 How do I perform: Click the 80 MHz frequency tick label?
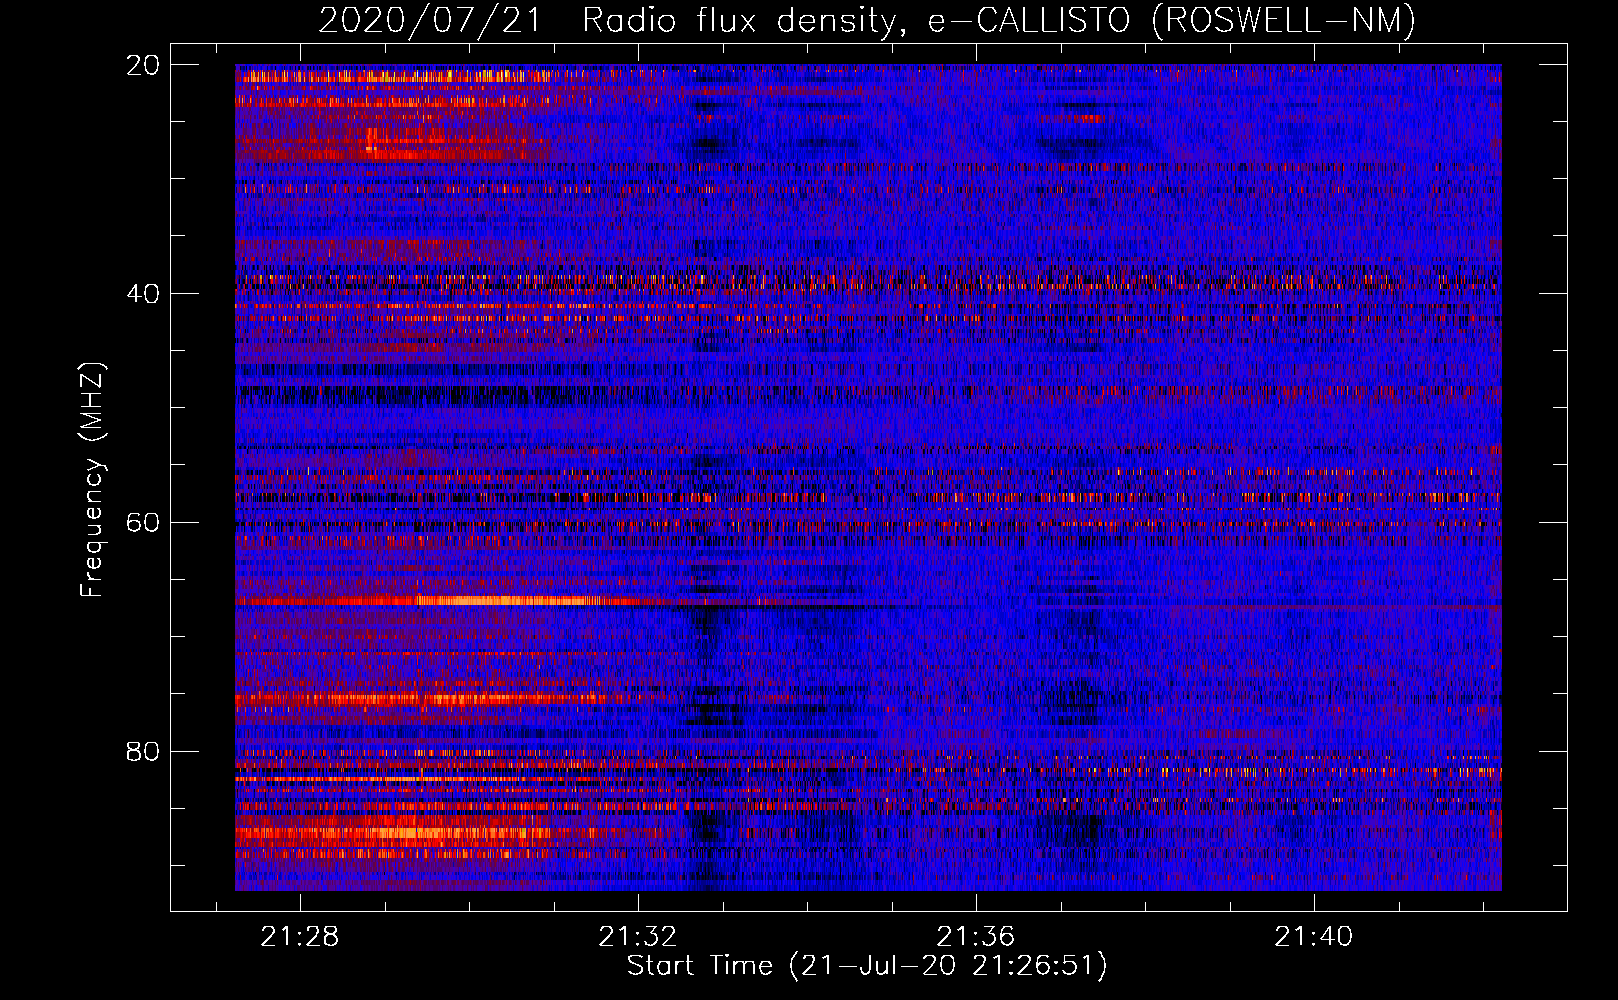pos(143,751)
